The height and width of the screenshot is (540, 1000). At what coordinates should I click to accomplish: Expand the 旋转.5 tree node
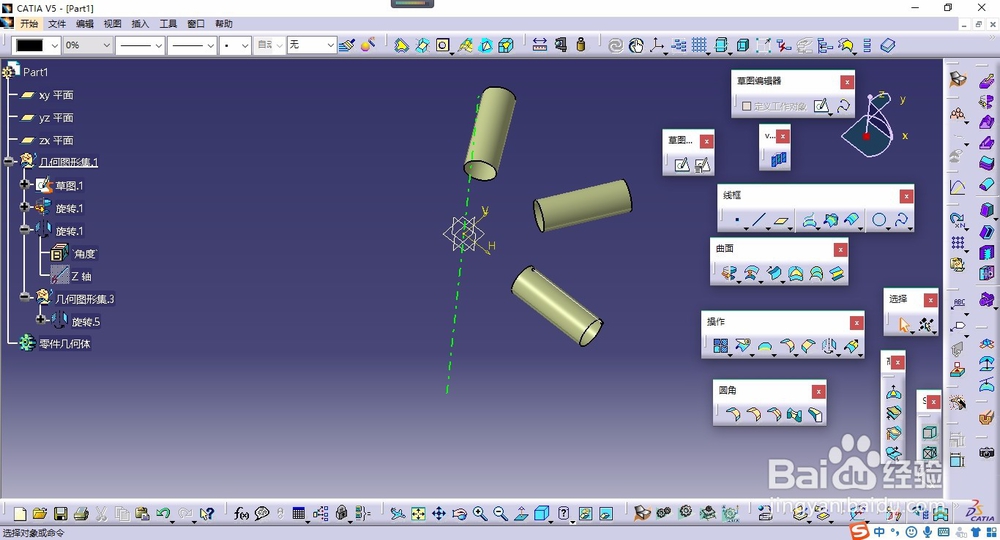tap(41, 319)
